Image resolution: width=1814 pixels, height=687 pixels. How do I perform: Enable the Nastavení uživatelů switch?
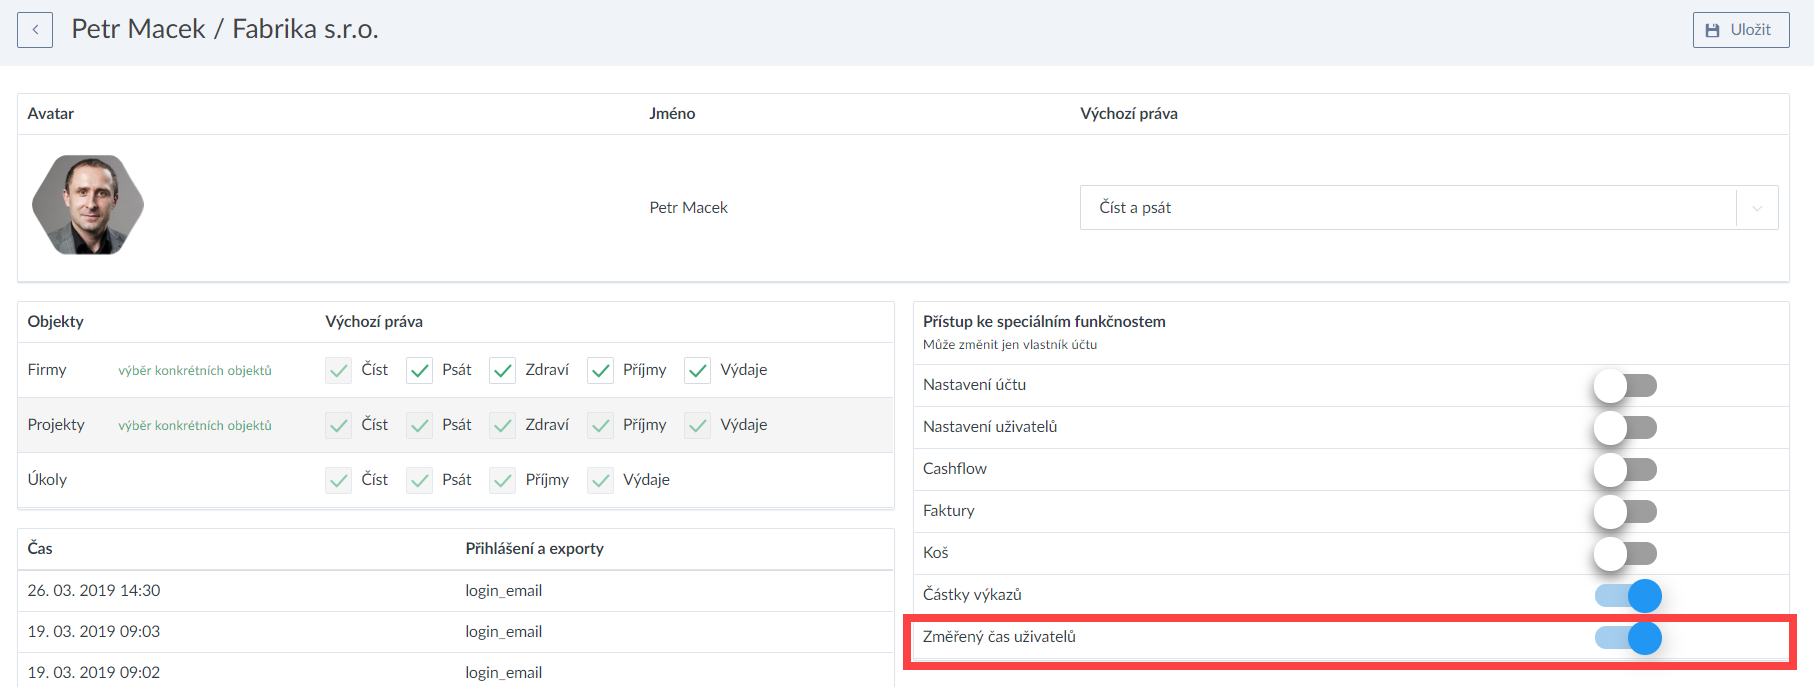pyautogui.click(x=1626, y=428)
